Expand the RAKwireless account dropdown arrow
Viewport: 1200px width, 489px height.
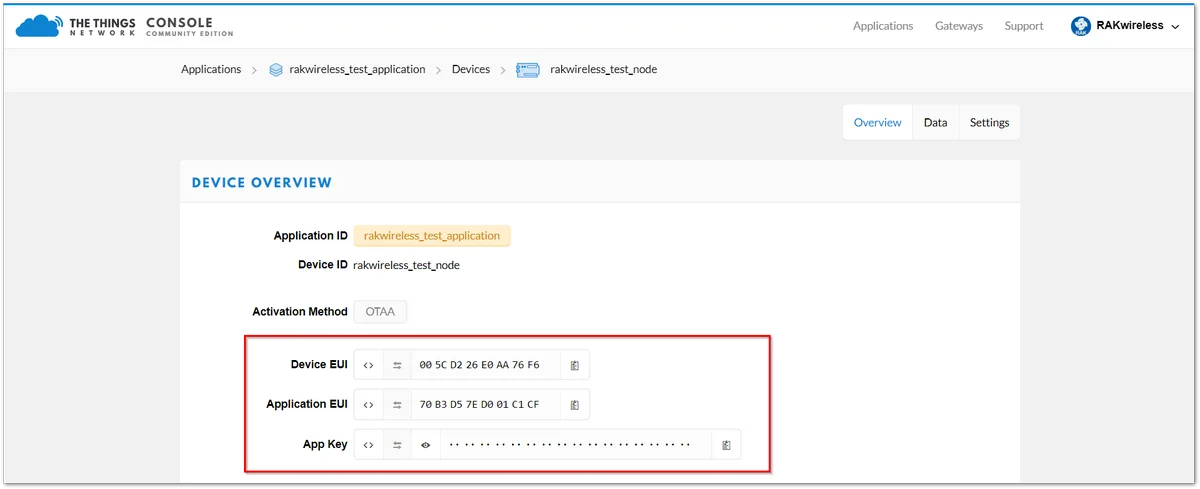(1175, 27)
